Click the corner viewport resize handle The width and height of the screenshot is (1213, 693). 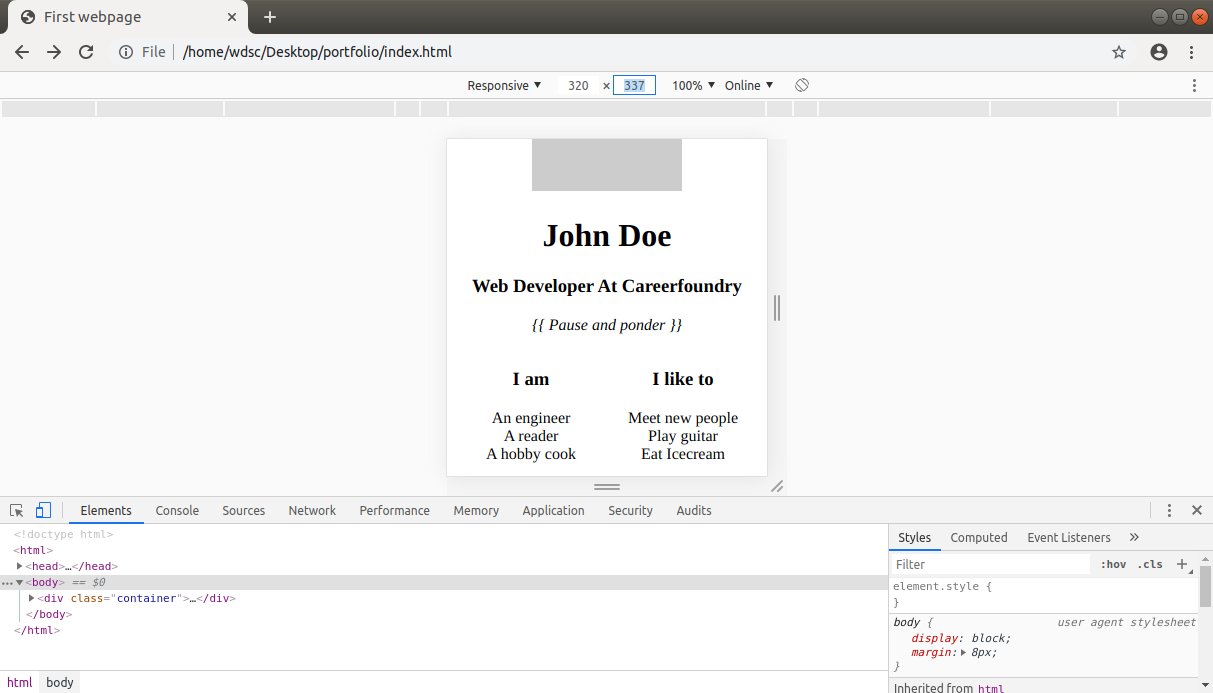pyautogui.click(x=777, y=486)
